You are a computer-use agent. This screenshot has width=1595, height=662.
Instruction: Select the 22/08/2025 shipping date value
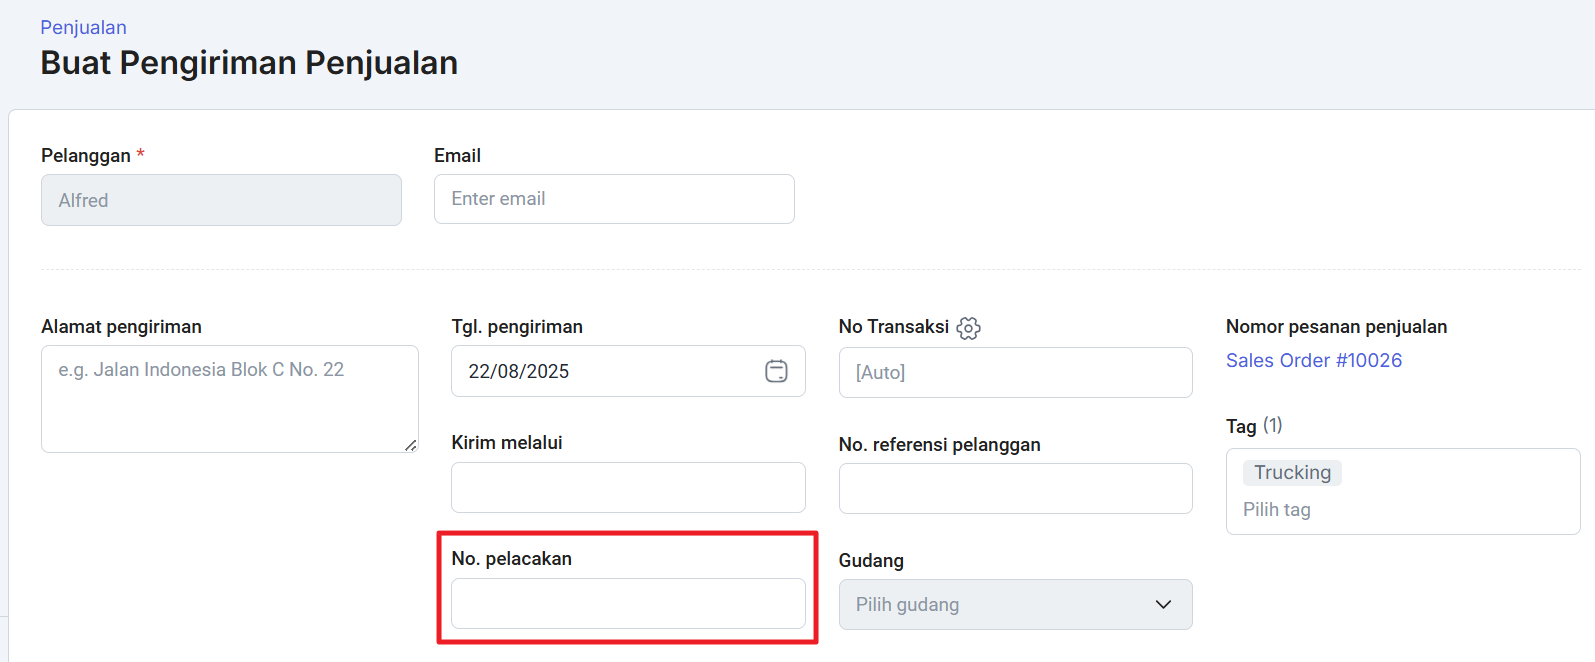[518, 371]
